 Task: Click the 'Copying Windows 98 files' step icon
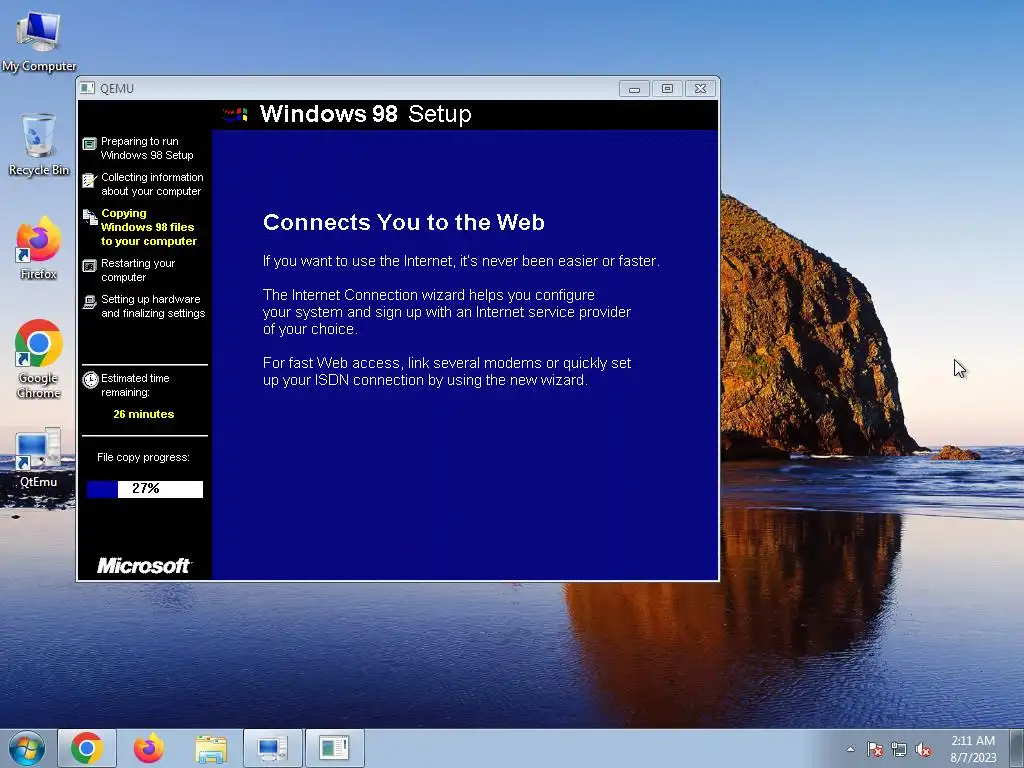pos(90,217)
